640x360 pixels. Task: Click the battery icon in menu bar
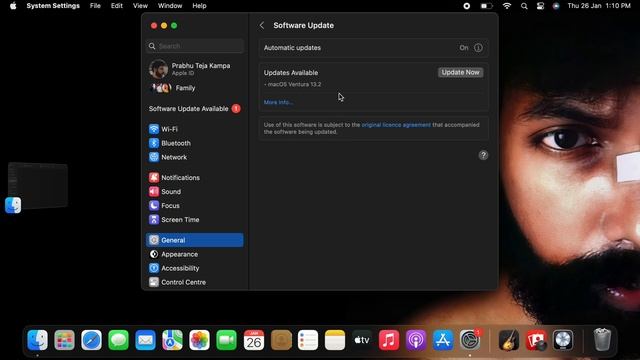click(x=486, y=6)
